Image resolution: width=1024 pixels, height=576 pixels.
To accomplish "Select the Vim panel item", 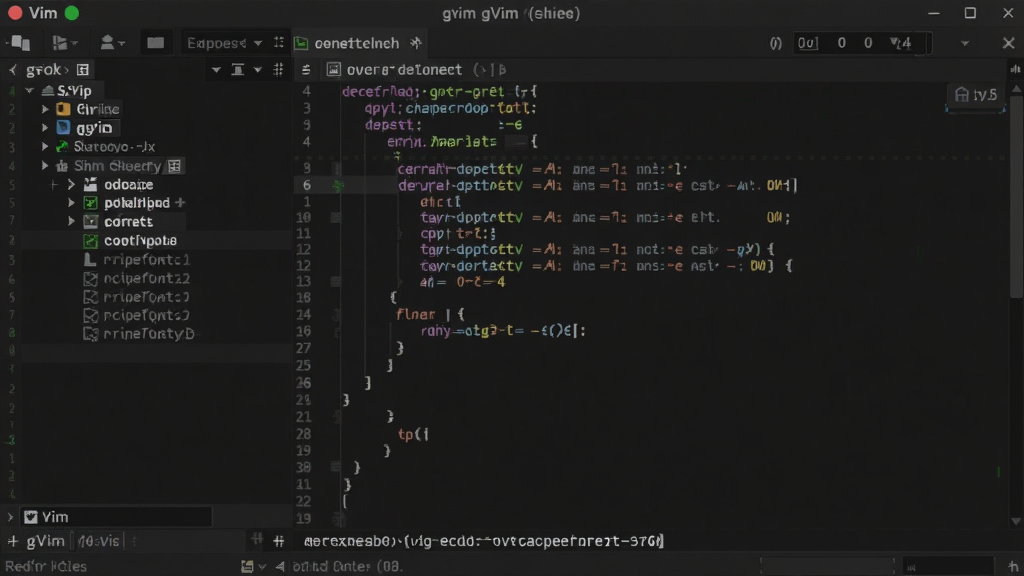I will coord(116,517).
